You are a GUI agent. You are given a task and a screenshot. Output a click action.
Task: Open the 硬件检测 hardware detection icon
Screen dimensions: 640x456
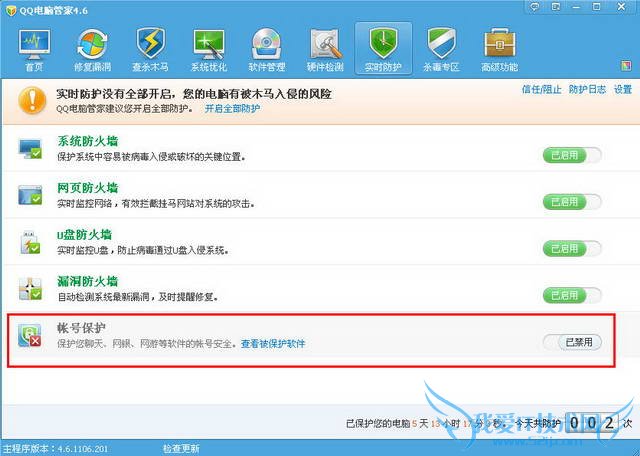point(325,49)
